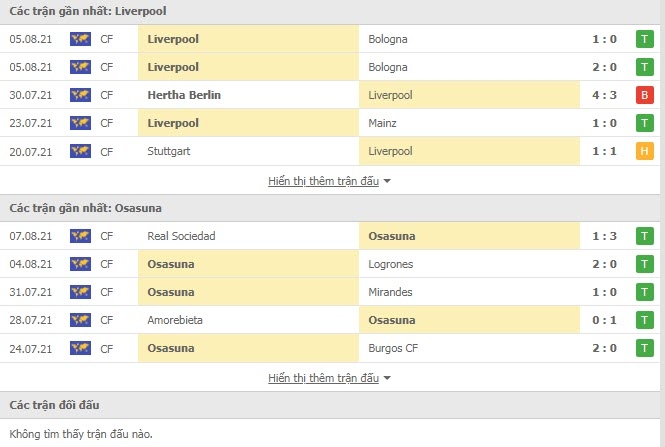Viewport: 665px width, 447px height.
Task: Select the Real Sociedad team name
Action: (x=181, y=236)
